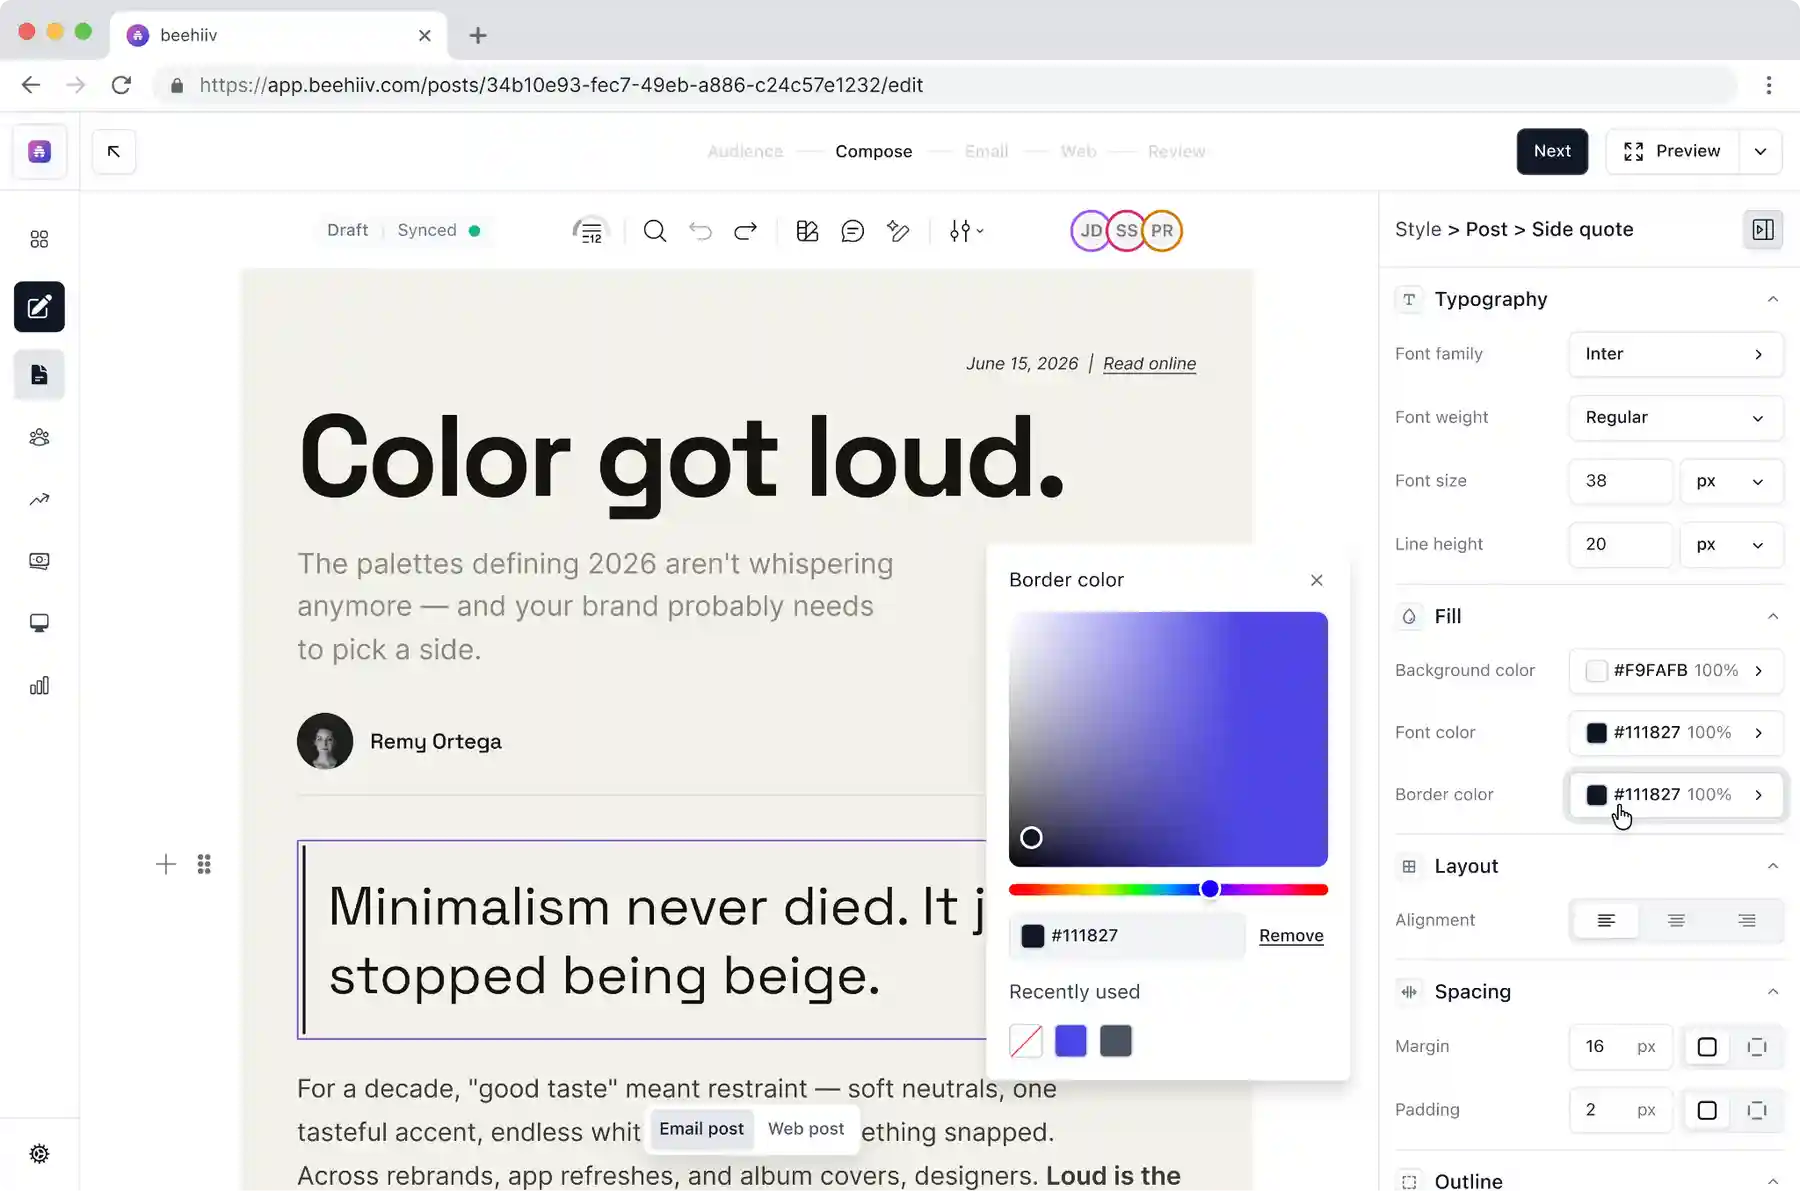
Task: Open the Font weight Regular dropdown
Action: pos(1676,418)
